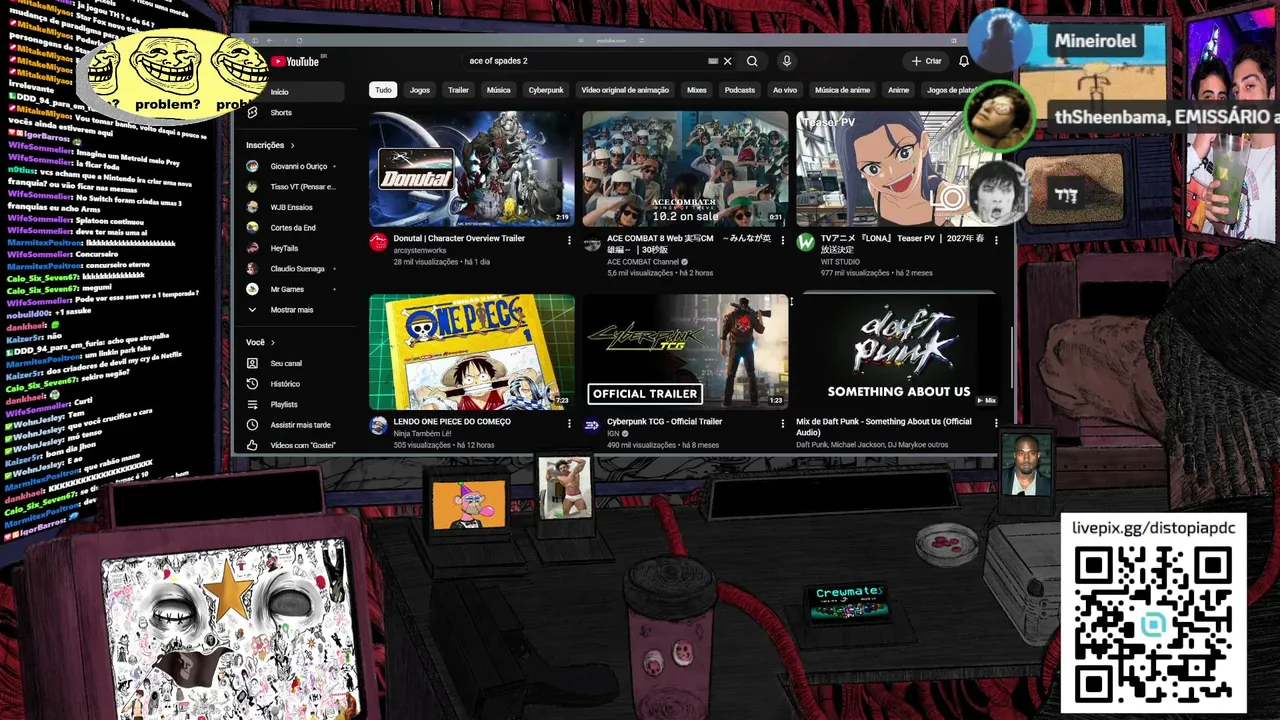Screen dimensions: 1280x720
Task: Select the Jogos filter chip
Action: (x=420, y=90)
